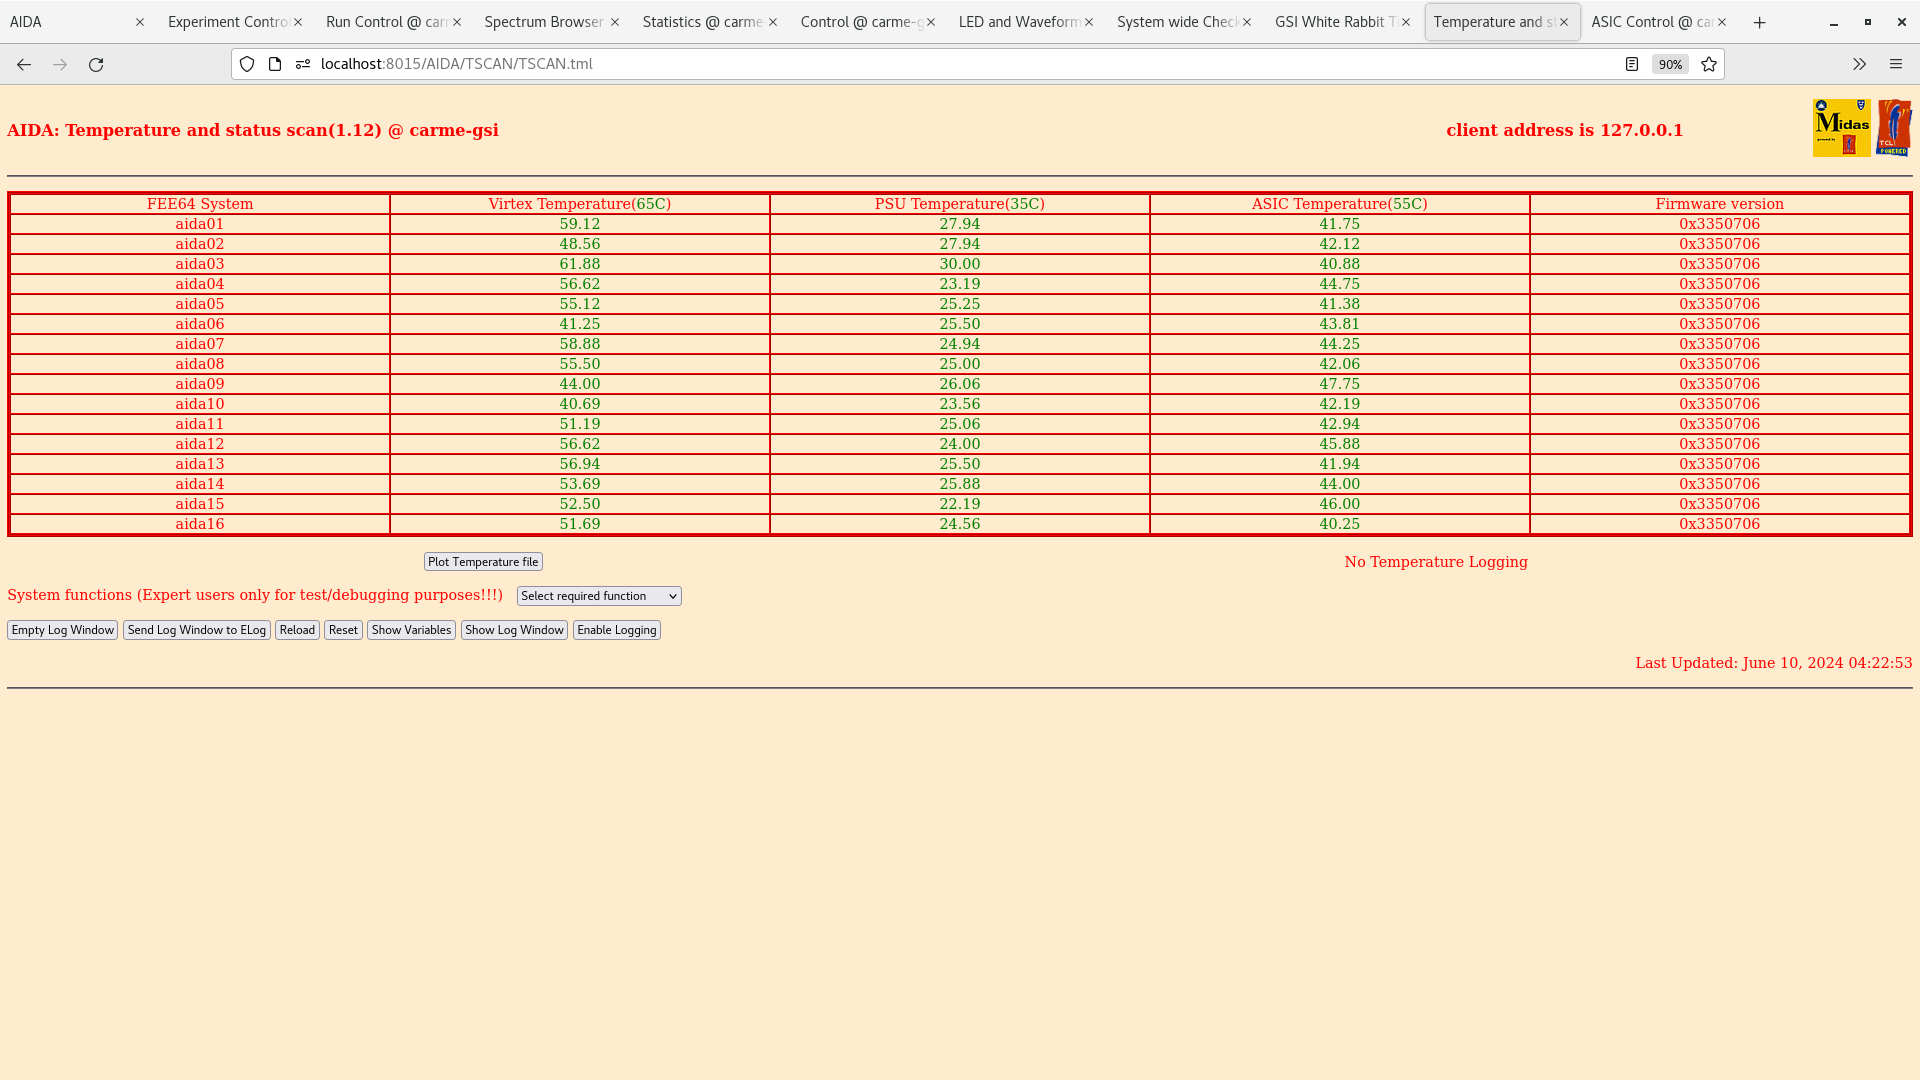Click the Reset button
The height and width of the screenshot is (1080, 1920).
pos(343,629)
